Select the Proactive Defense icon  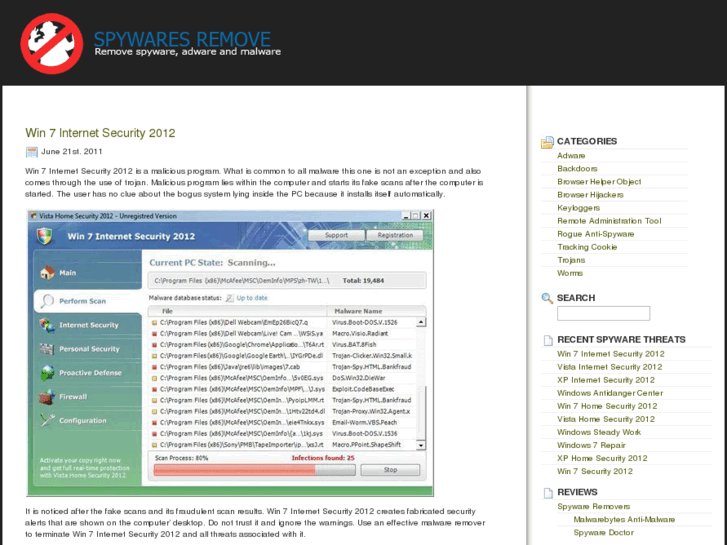(47, 373)
